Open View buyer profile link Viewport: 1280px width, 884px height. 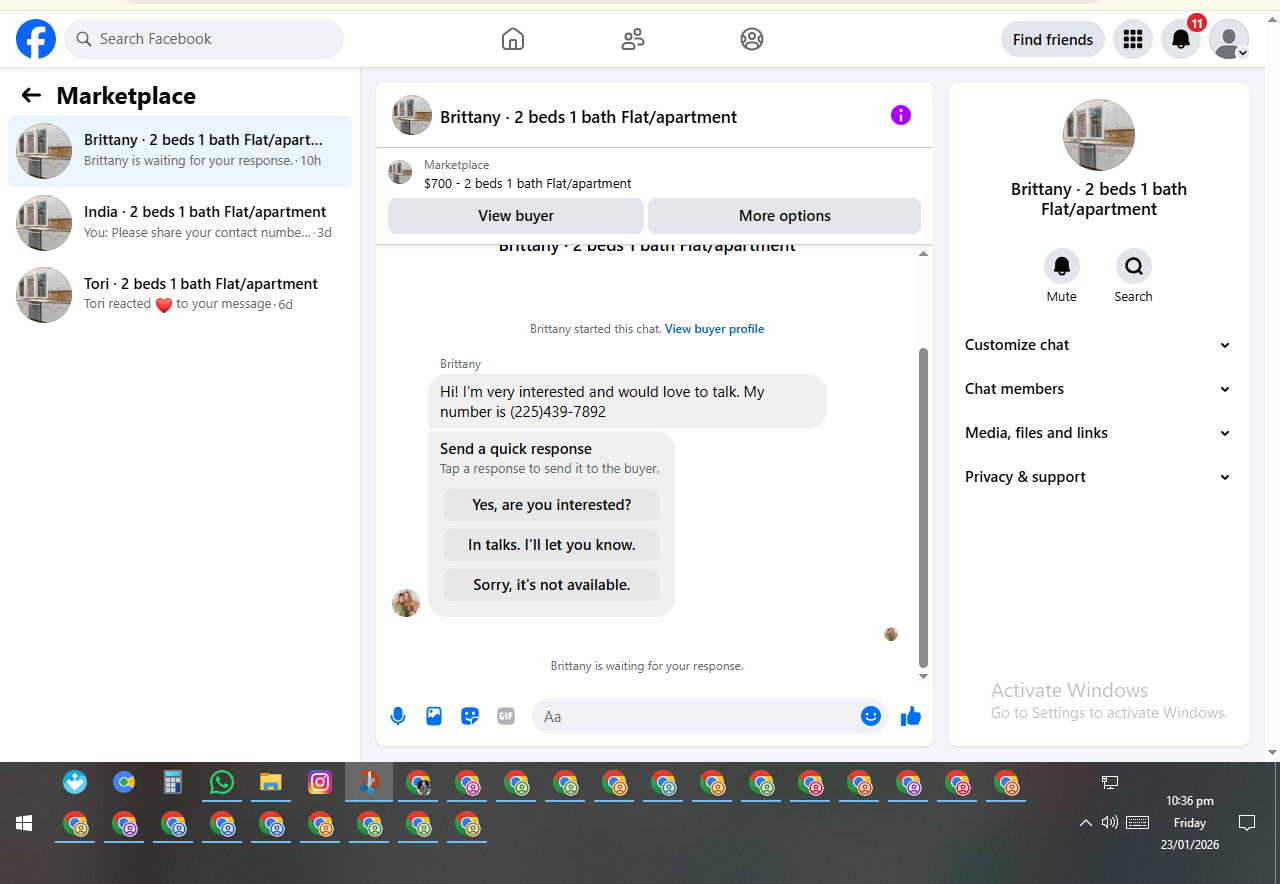click(714, 329)
